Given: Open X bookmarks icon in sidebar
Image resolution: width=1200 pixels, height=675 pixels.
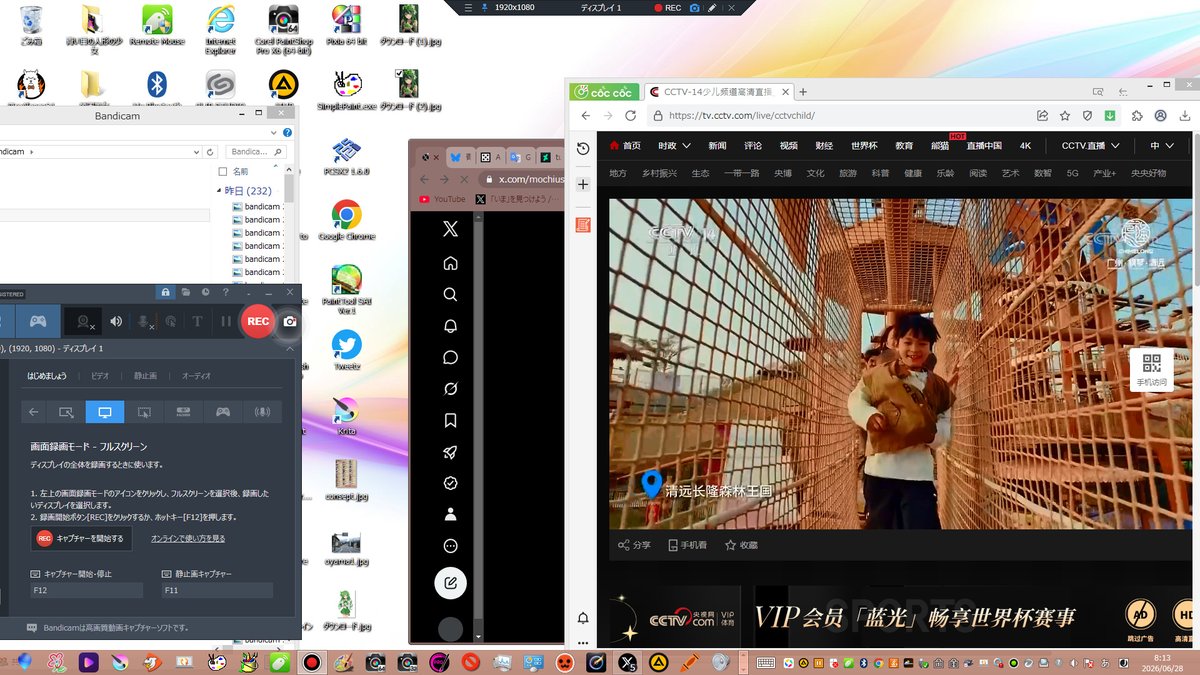Looking at the screenshot, I should pos(450,421).
